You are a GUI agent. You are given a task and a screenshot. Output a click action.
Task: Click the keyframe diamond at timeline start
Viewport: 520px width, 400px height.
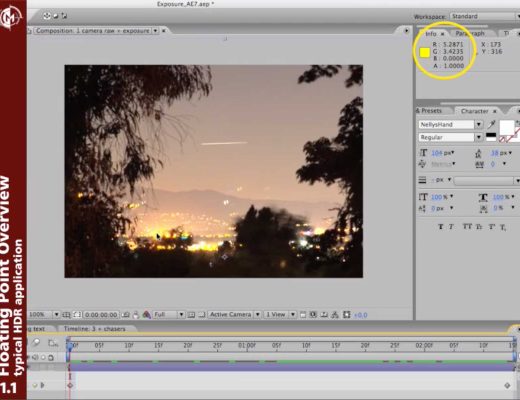[x=70, y=385]
